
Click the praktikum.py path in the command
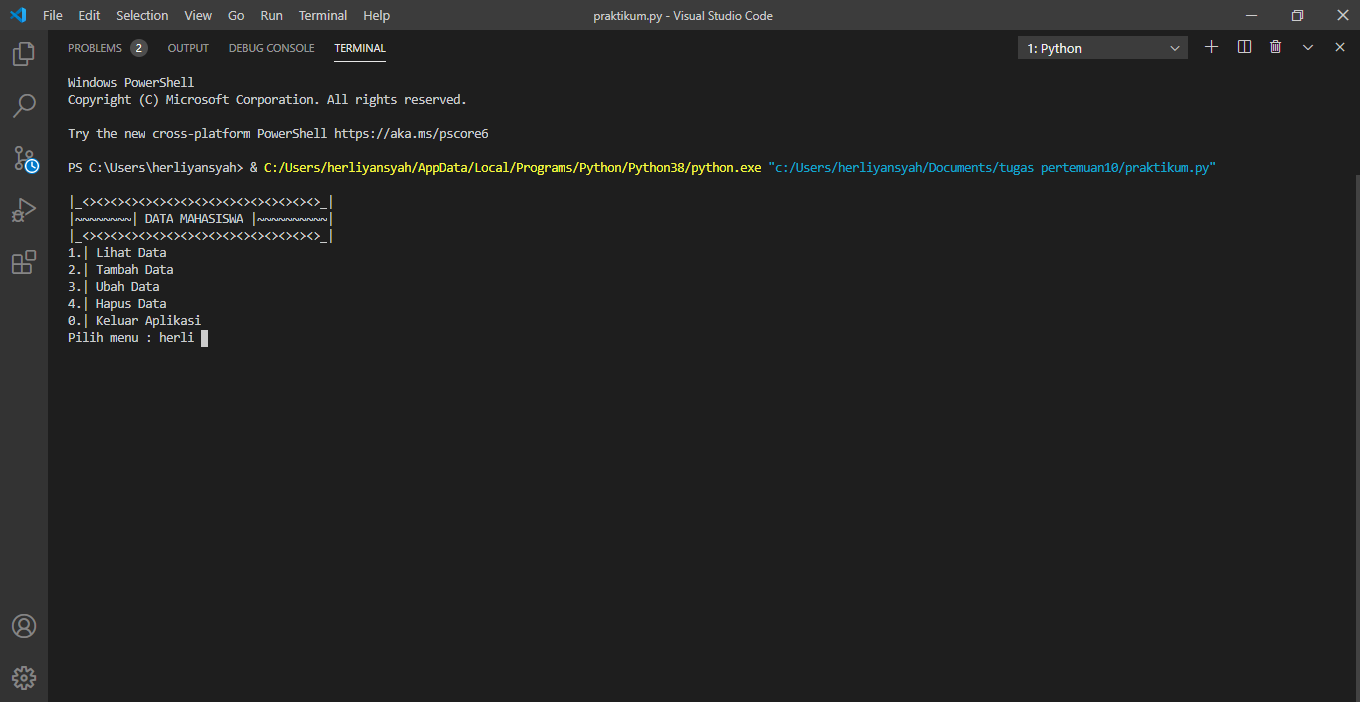[992, 167]
